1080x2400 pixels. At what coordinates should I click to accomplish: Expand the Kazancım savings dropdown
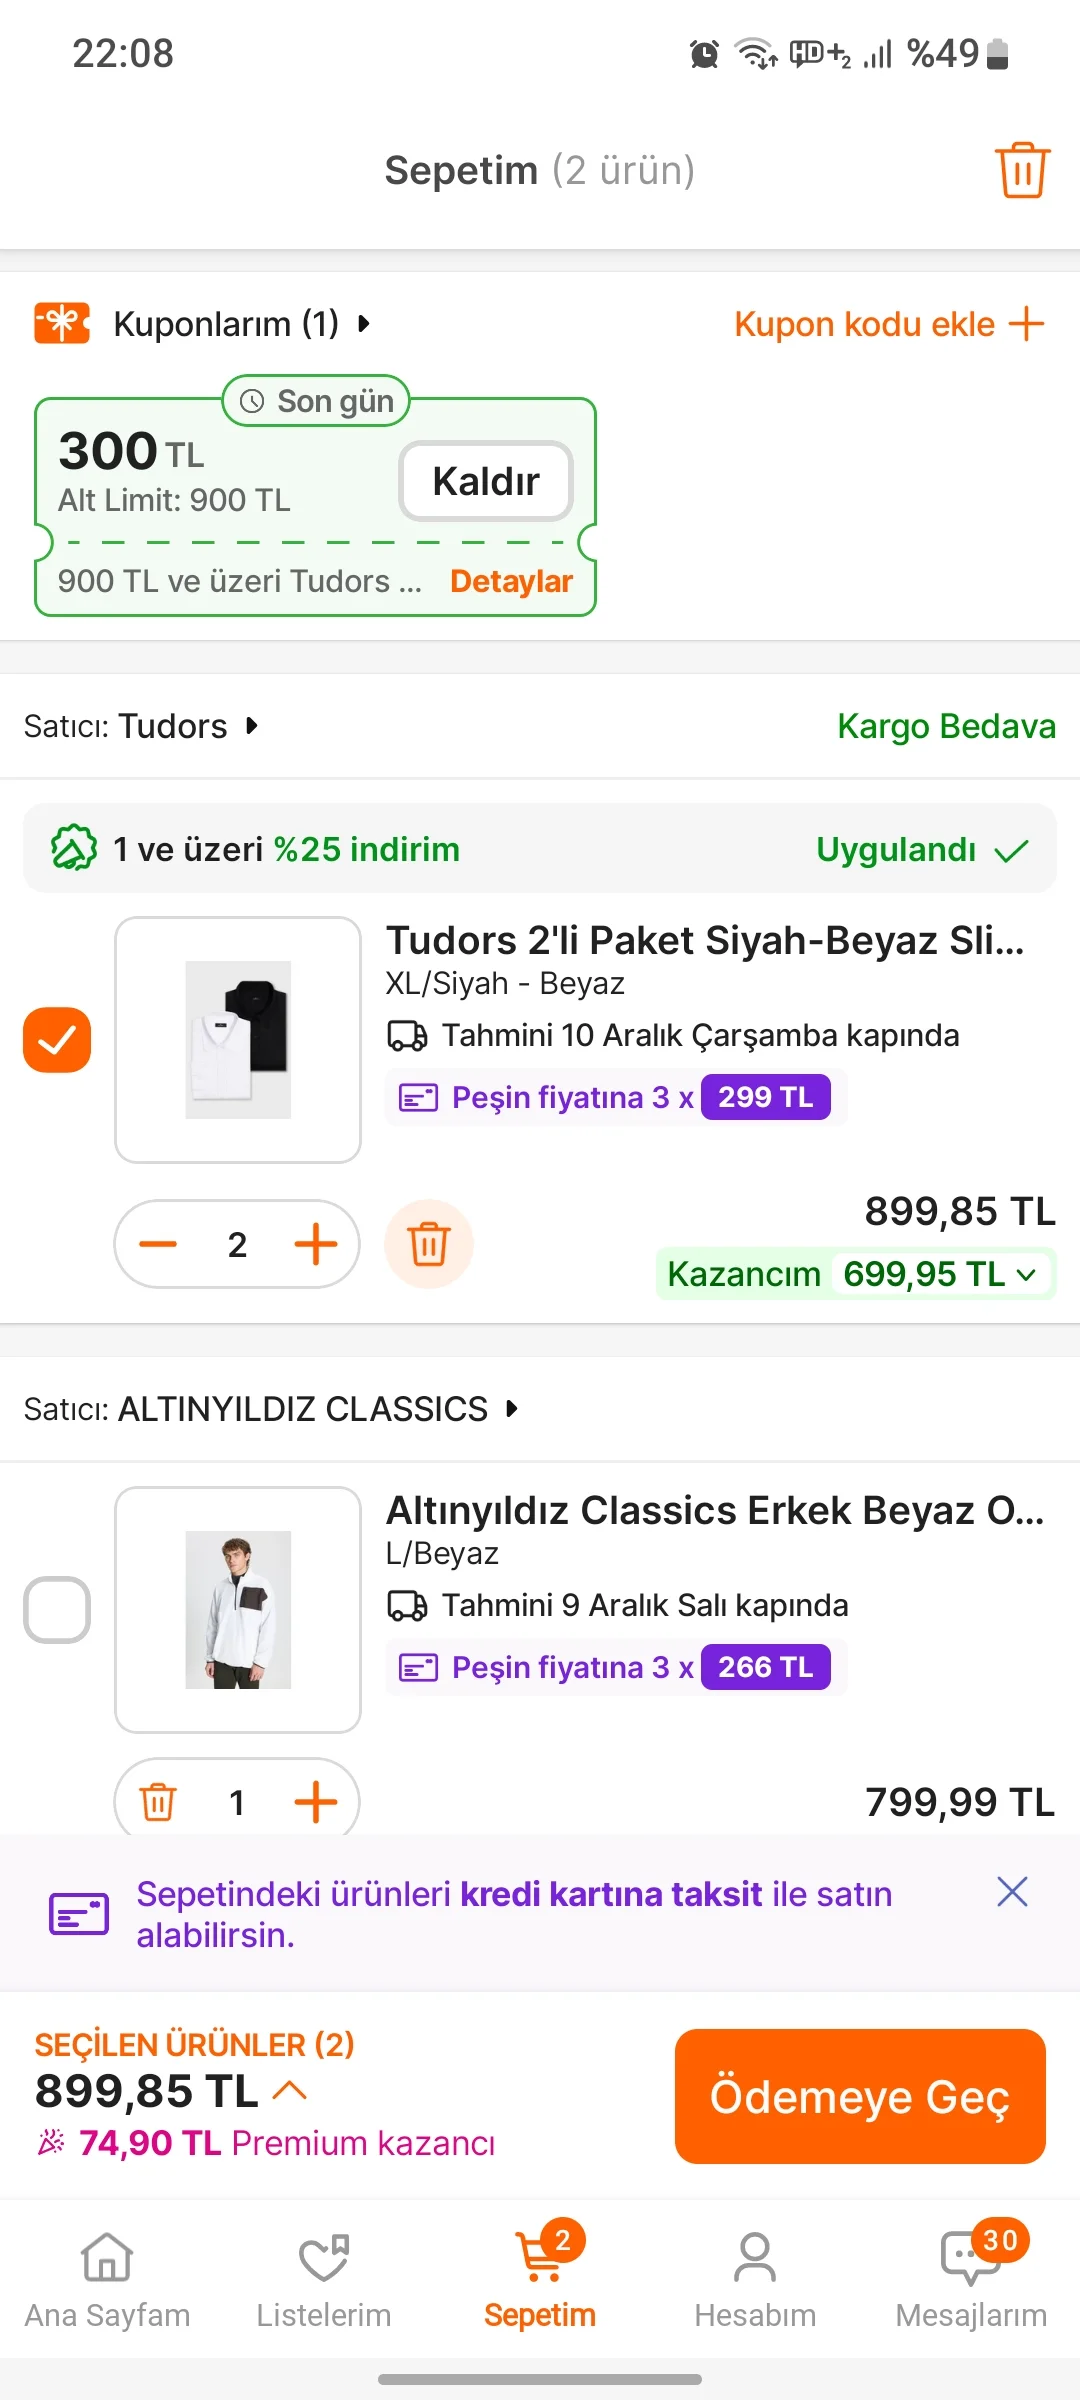click(x=1026, y=1274)
